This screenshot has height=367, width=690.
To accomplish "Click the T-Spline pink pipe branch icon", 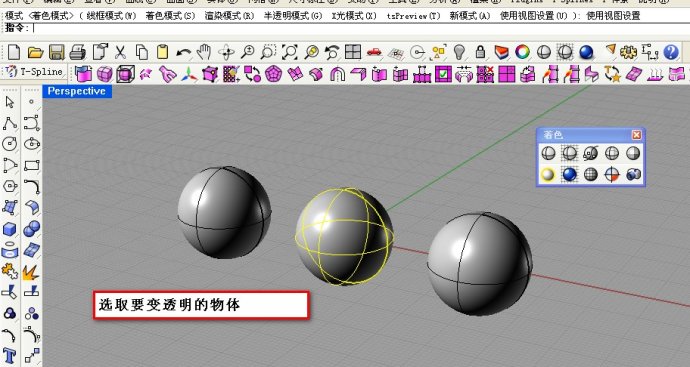I will coord(168,74).
